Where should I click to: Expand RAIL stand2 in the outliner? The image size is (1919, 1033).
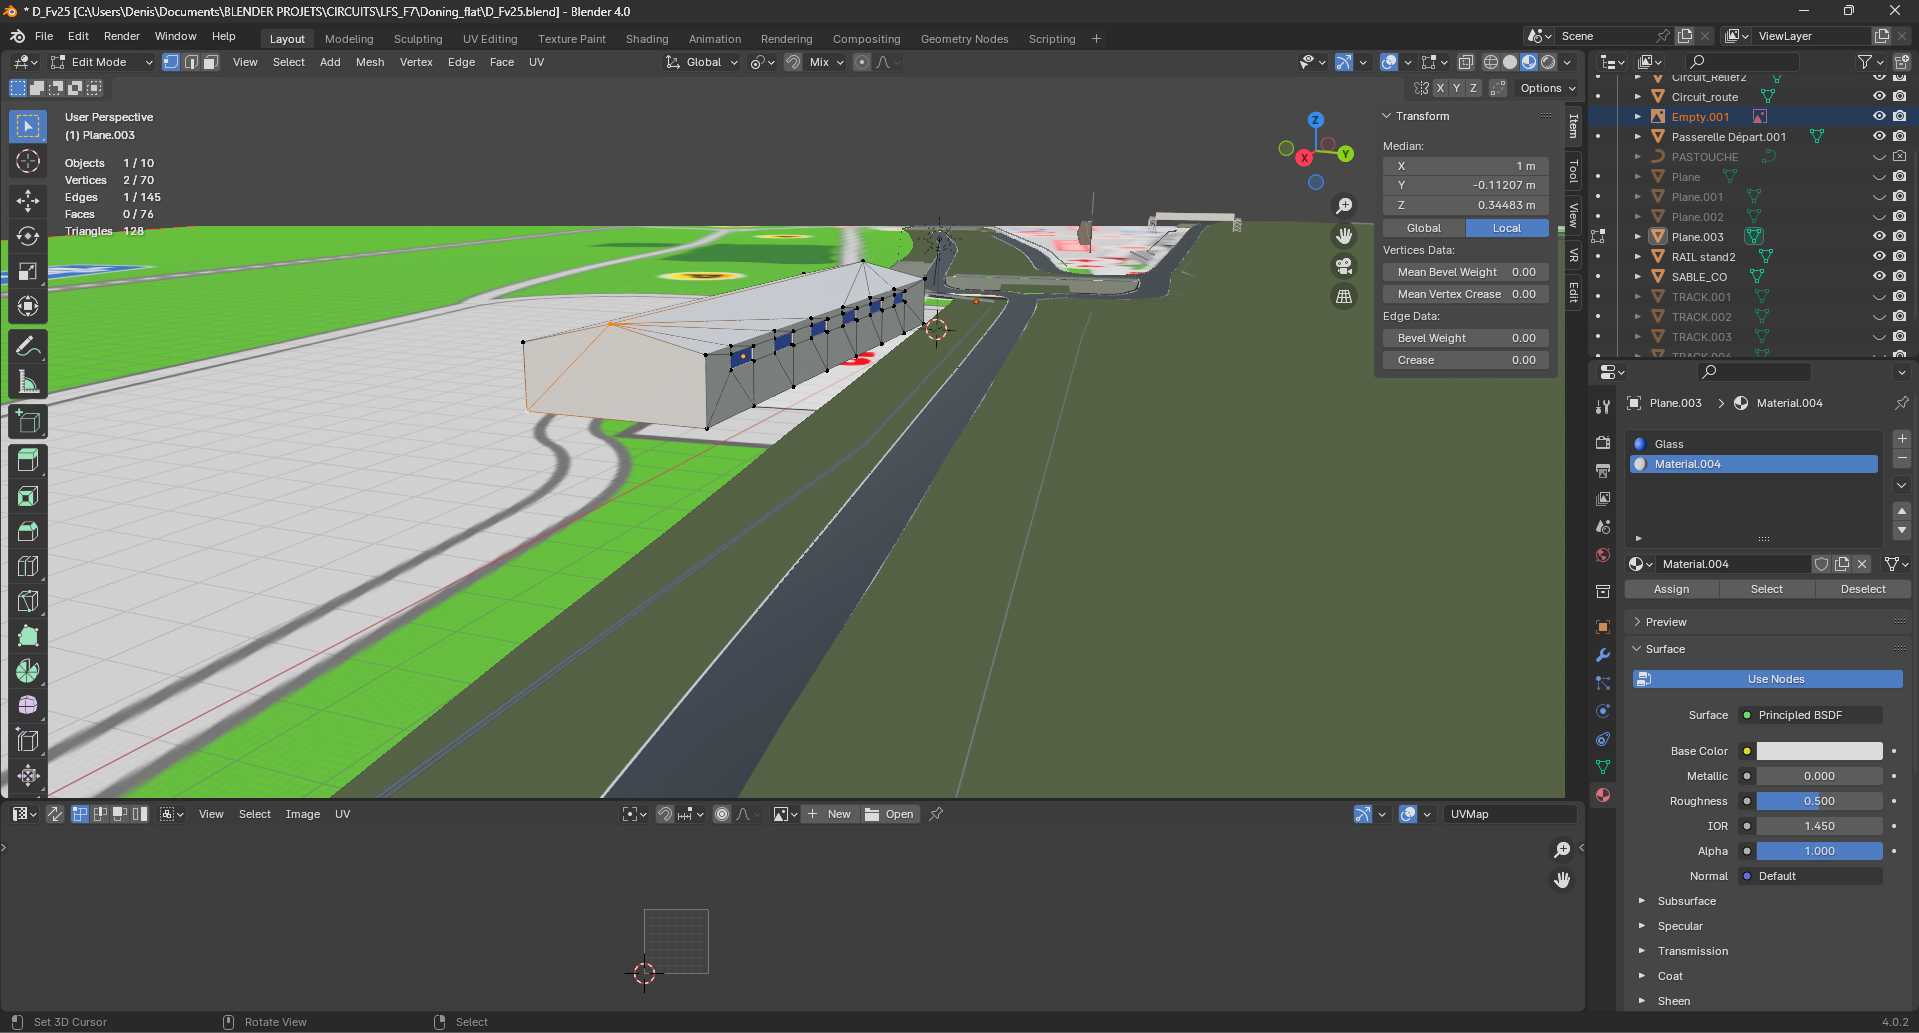pyautogui.click(x=1638, y=257)
